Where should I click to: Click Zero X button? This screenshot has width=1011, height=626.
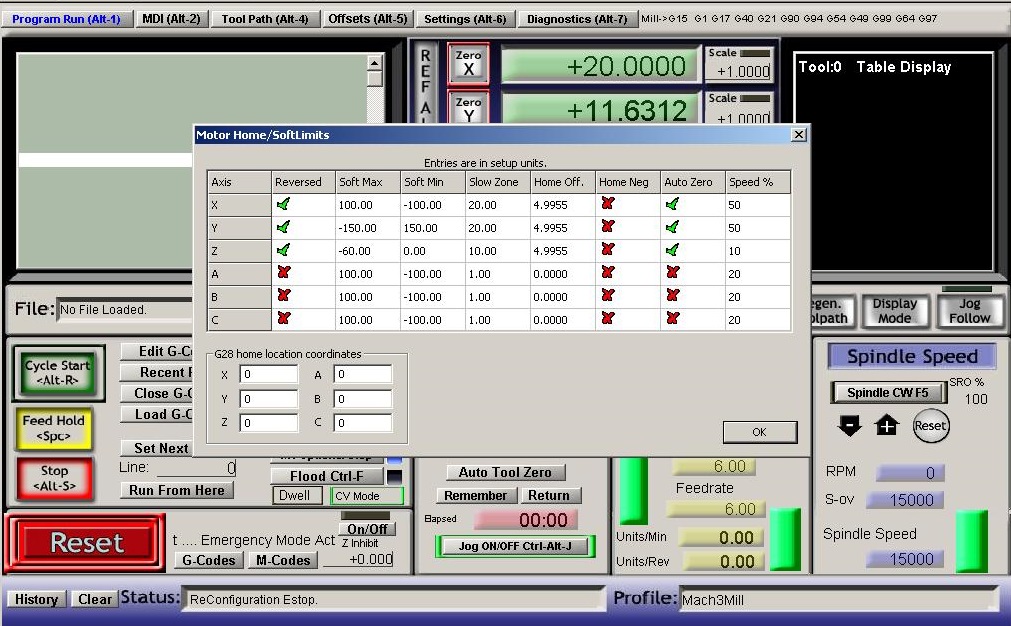[x=468, y=63]
